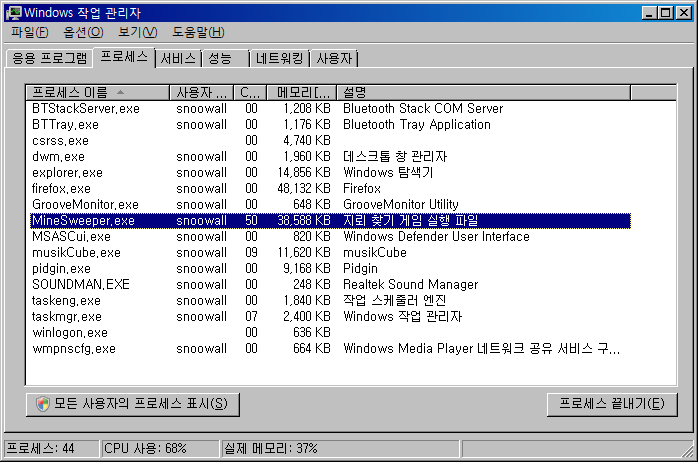
Task: Select the GrooveMonitor.exe process
Action: pyautogui.click(x=330, y=204)
